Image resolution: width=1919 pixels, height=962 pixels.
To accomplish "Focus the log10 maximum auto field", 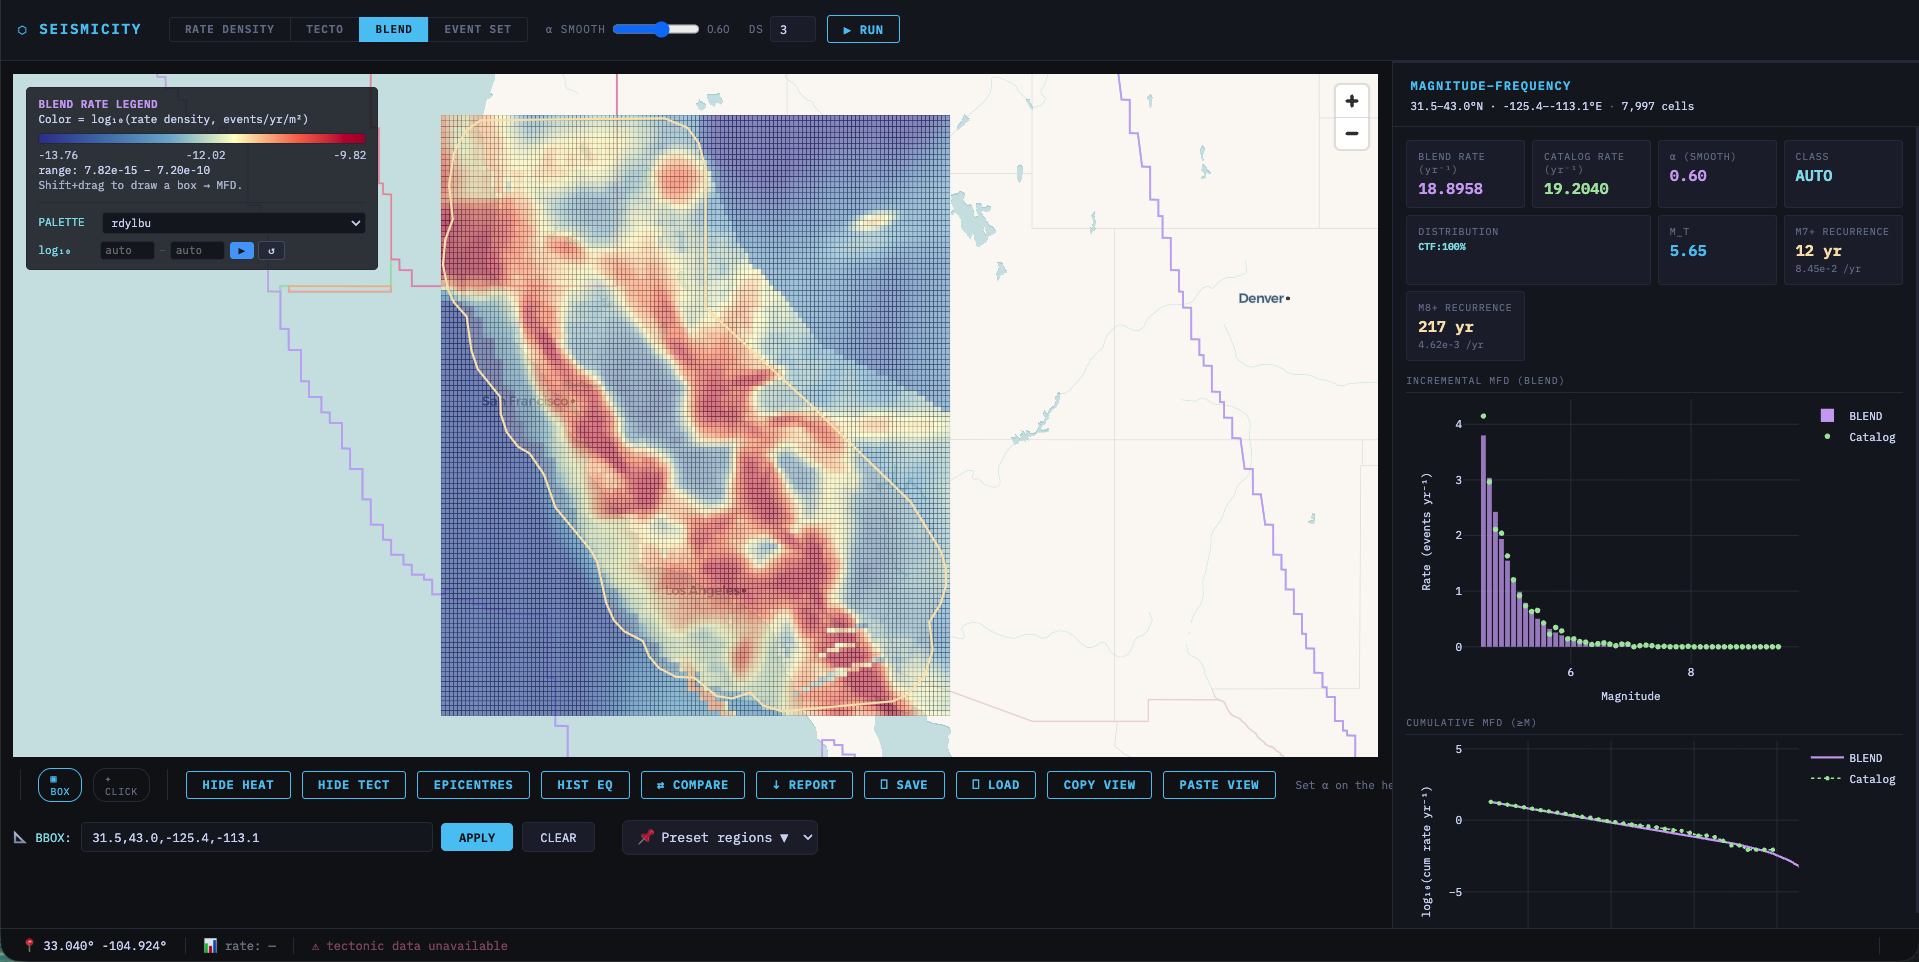I will tap(197, 251).
